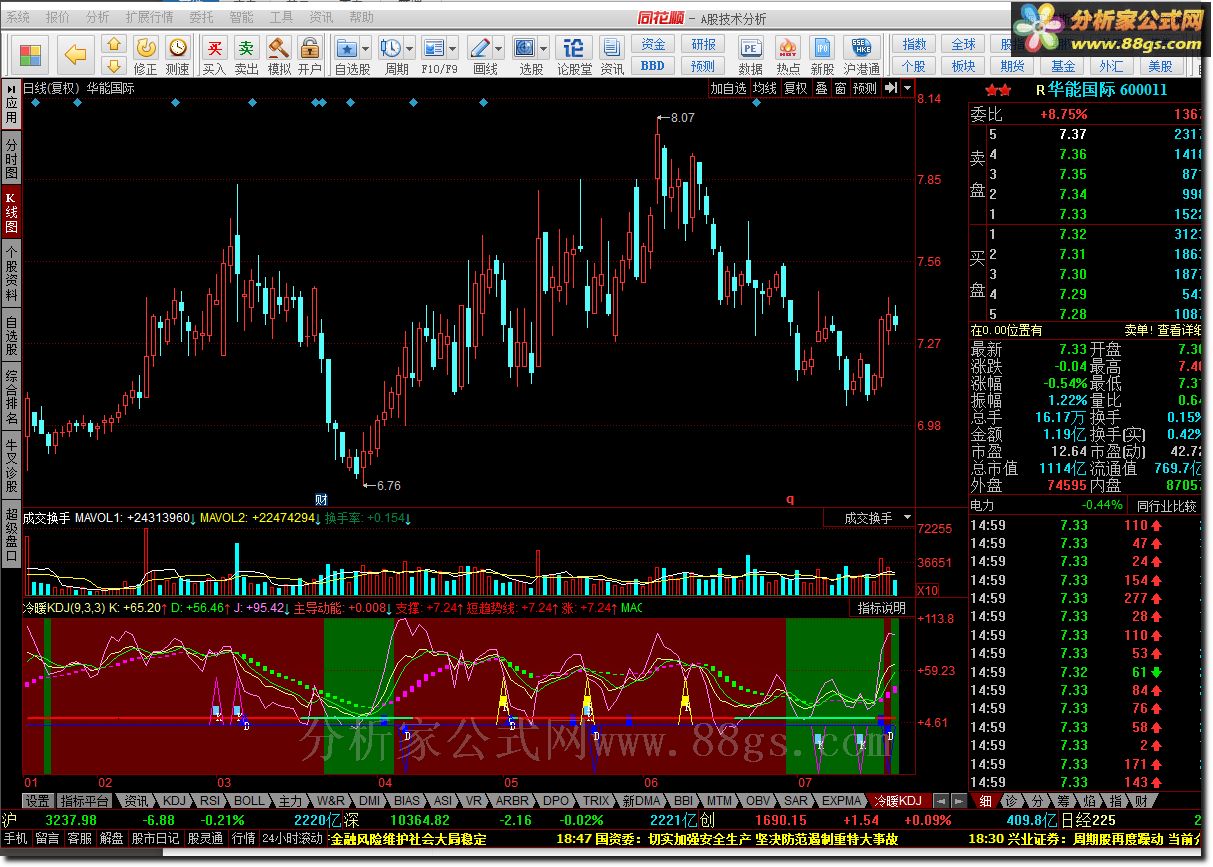Toggle 加自选 add to watchlist
The width and height of the screenshot is (1213, 867).
(728, 88)
